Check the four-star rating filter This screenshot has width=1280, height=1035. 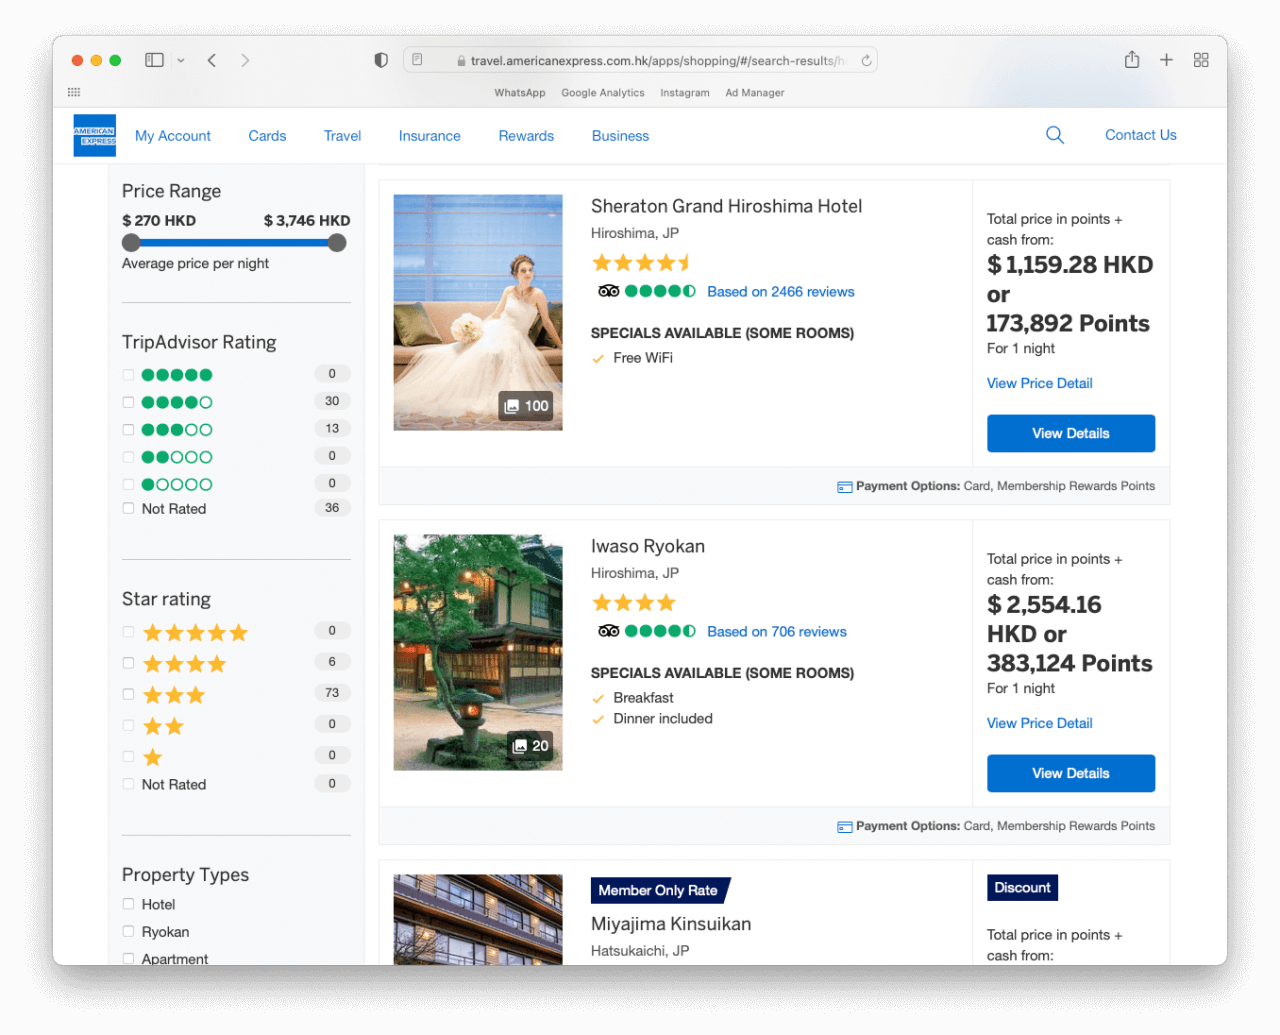[128, 663]
